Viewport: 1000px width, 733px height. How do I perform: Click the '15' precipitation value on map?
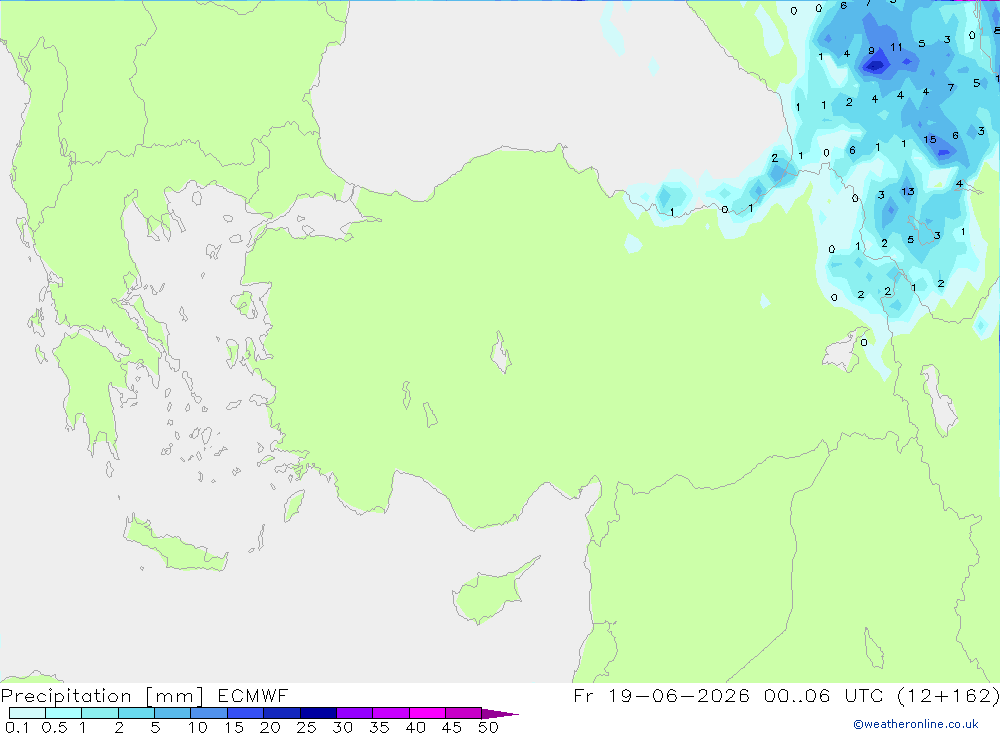click(930, 139)
